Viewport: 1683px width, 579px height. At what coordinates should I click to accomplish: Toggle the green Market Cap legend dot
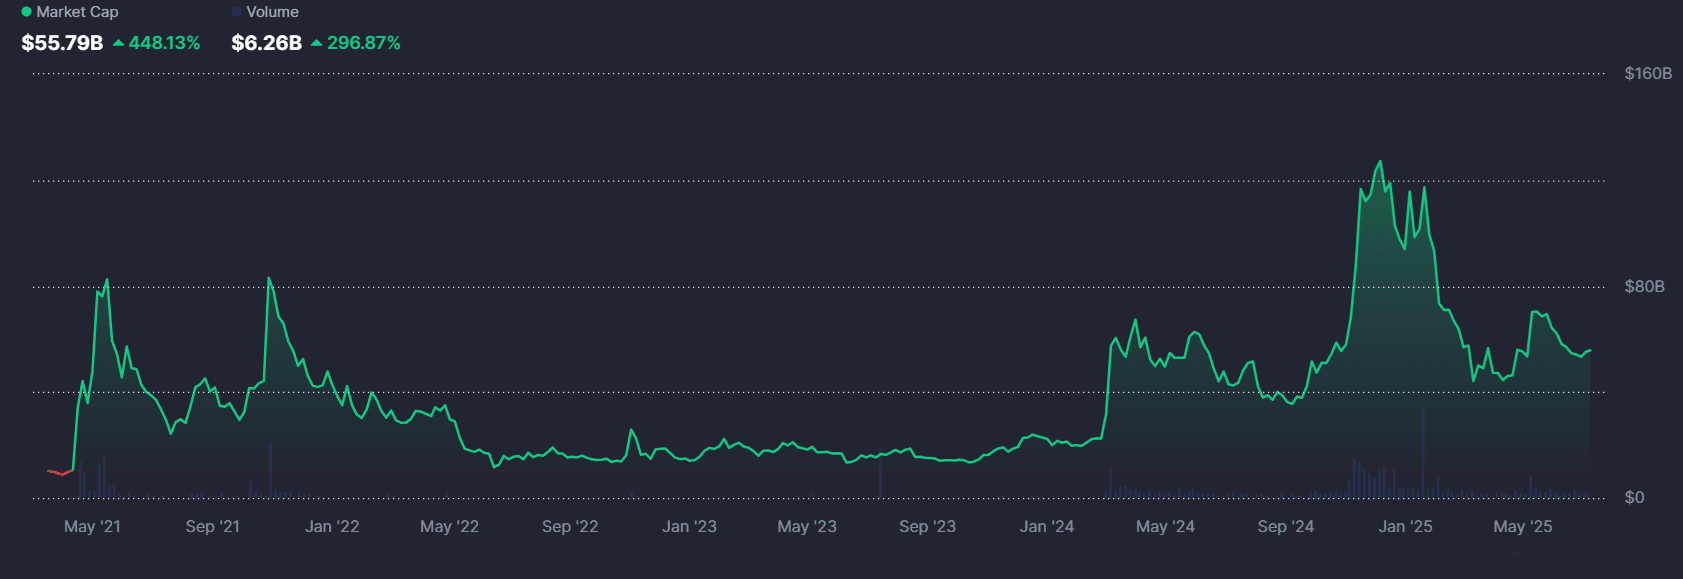pyautogui.click(x=26, y=12)
